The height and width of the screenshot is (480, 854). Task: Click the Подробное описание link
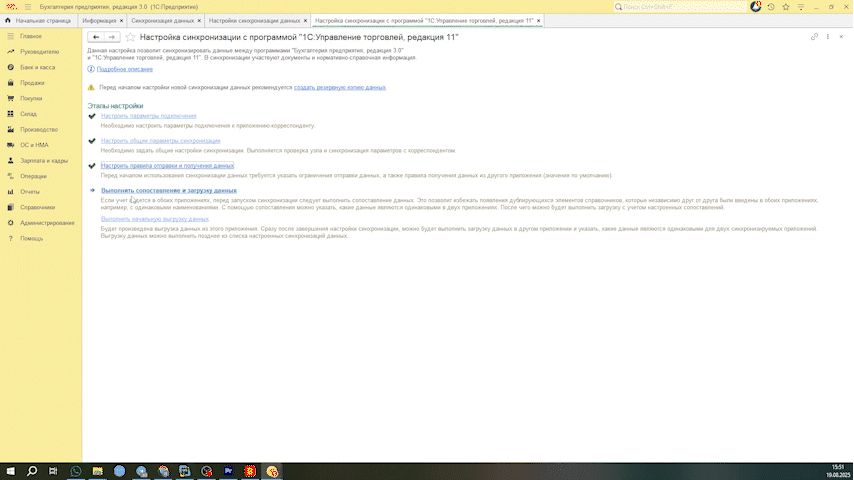125,69
